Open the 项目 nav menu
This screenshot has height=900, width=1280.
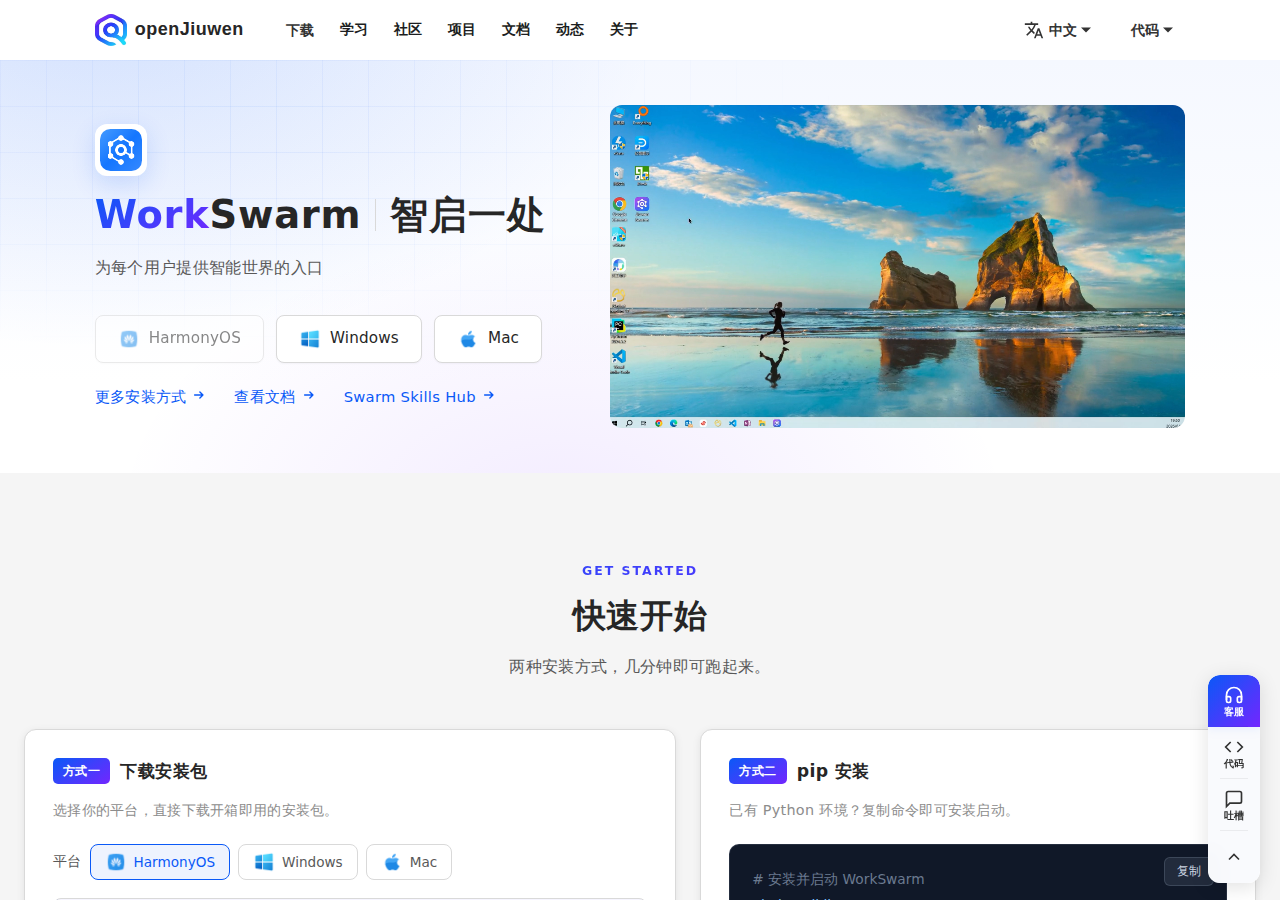pyautogui.click(x=462, y=30)
